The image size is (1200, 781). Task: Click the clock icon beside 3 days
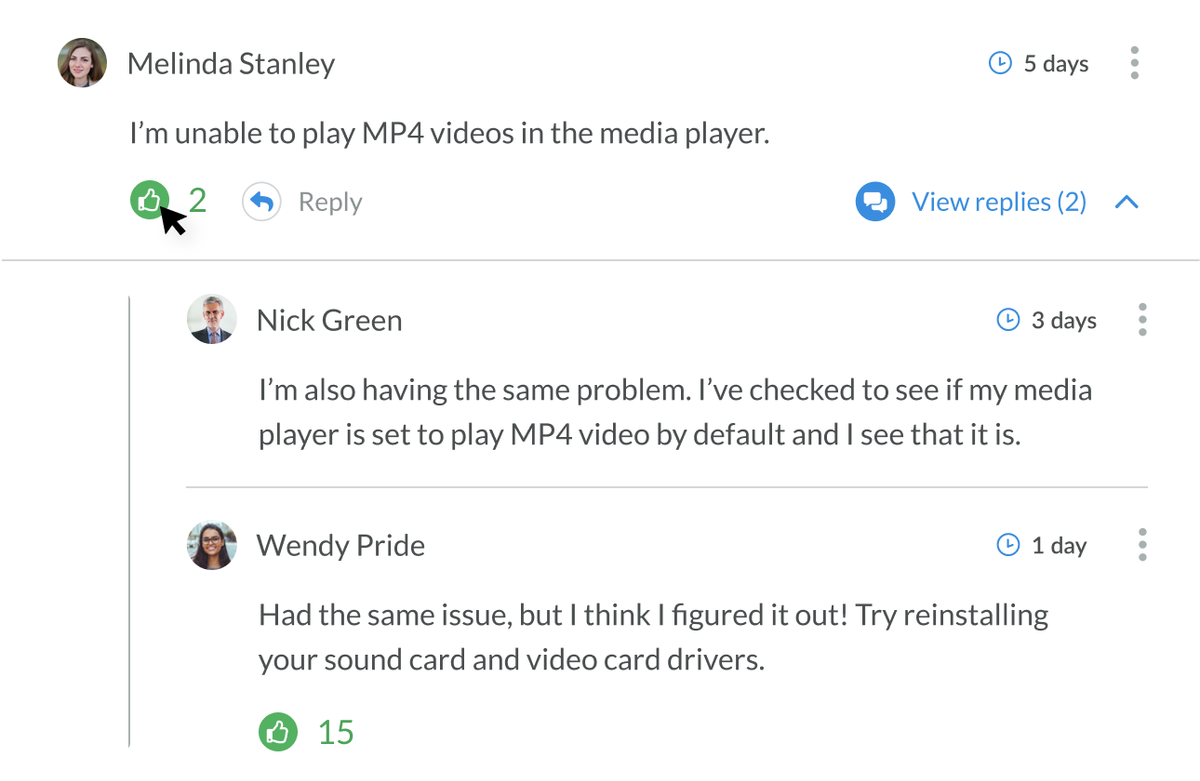click(1008, 320)
